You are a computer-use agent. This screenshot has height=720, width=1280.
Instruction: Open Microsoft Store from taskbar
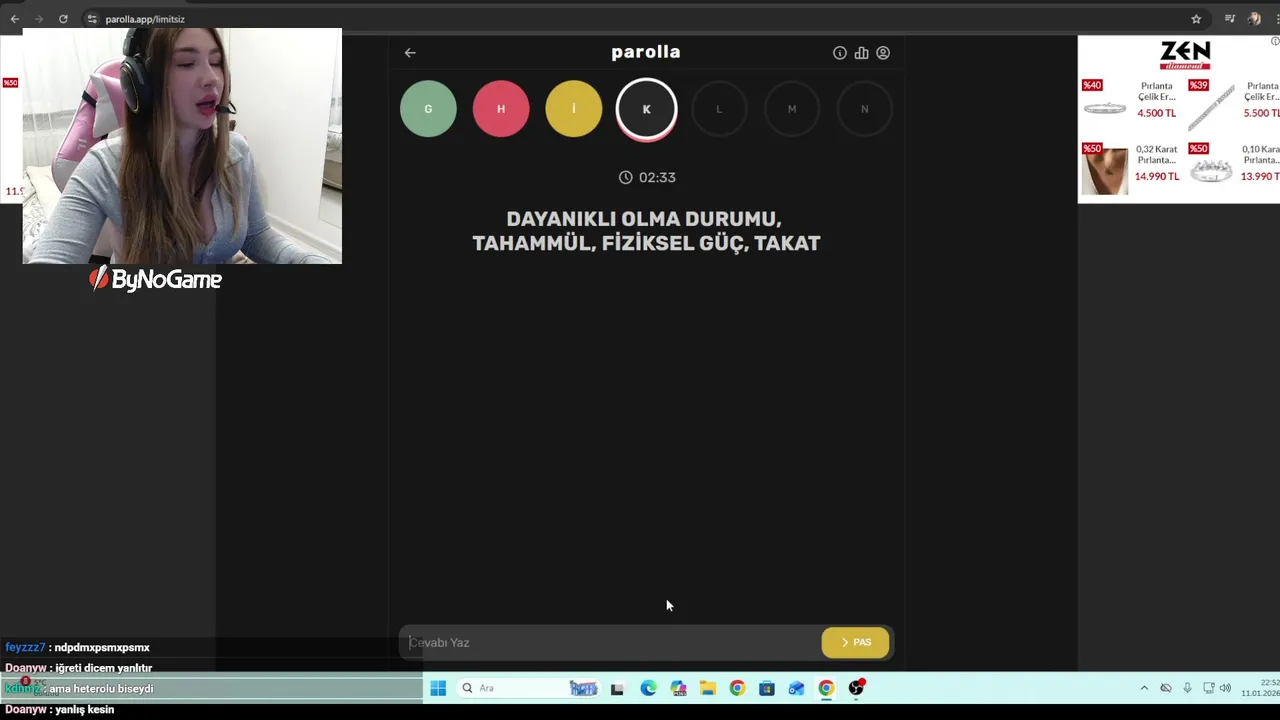(x=767, y=688)
